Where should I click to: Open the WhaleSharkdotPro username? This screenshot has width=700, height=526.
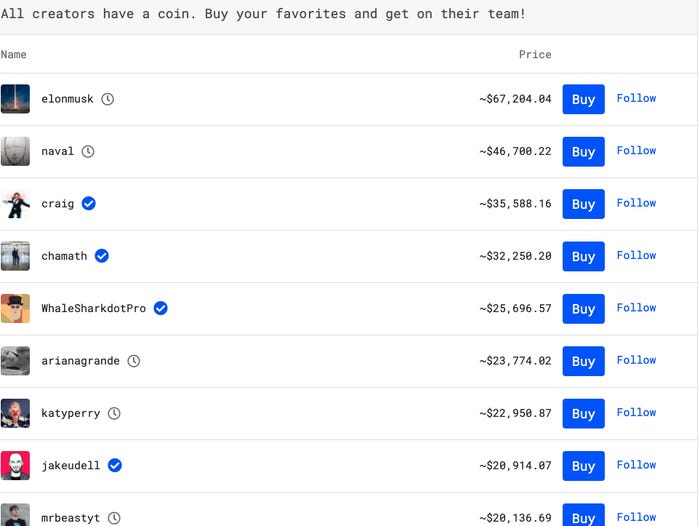pyautogui.click(x=94, y=309)
